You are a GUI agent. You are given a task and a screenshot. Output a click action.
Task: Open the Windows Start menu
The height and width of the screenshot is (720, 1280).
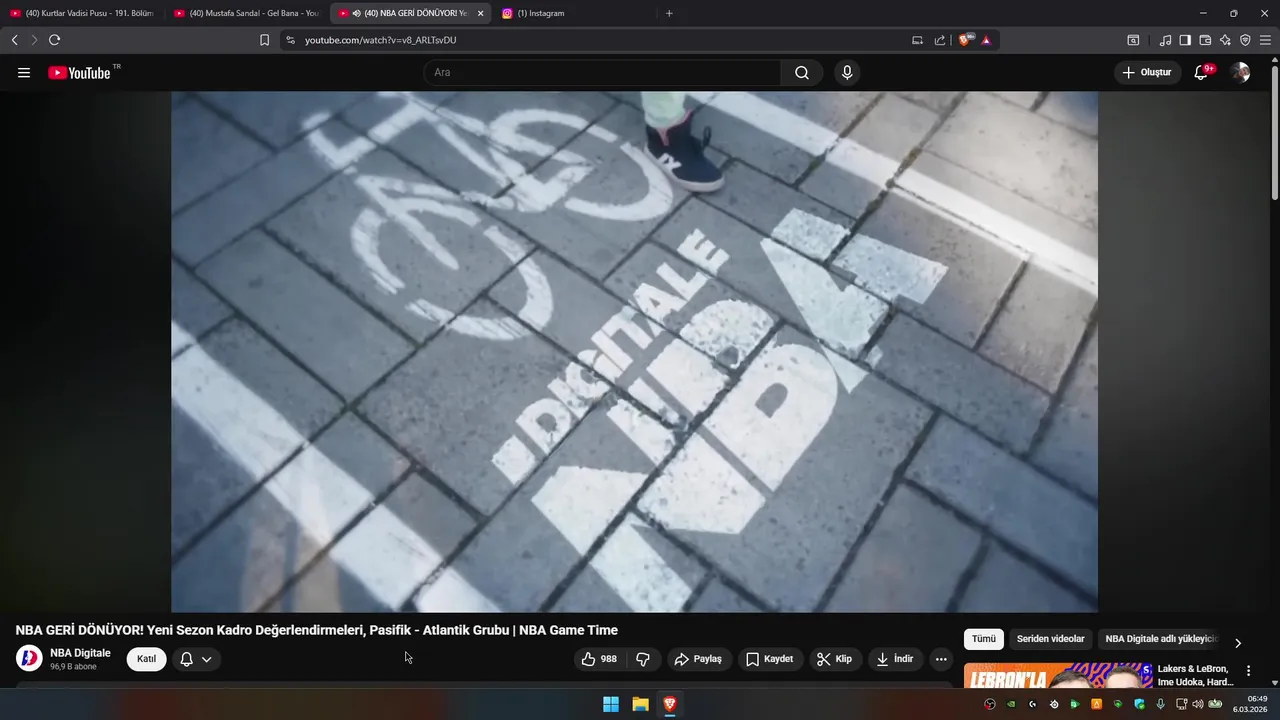pyautogui.click(x=611, y=705)
